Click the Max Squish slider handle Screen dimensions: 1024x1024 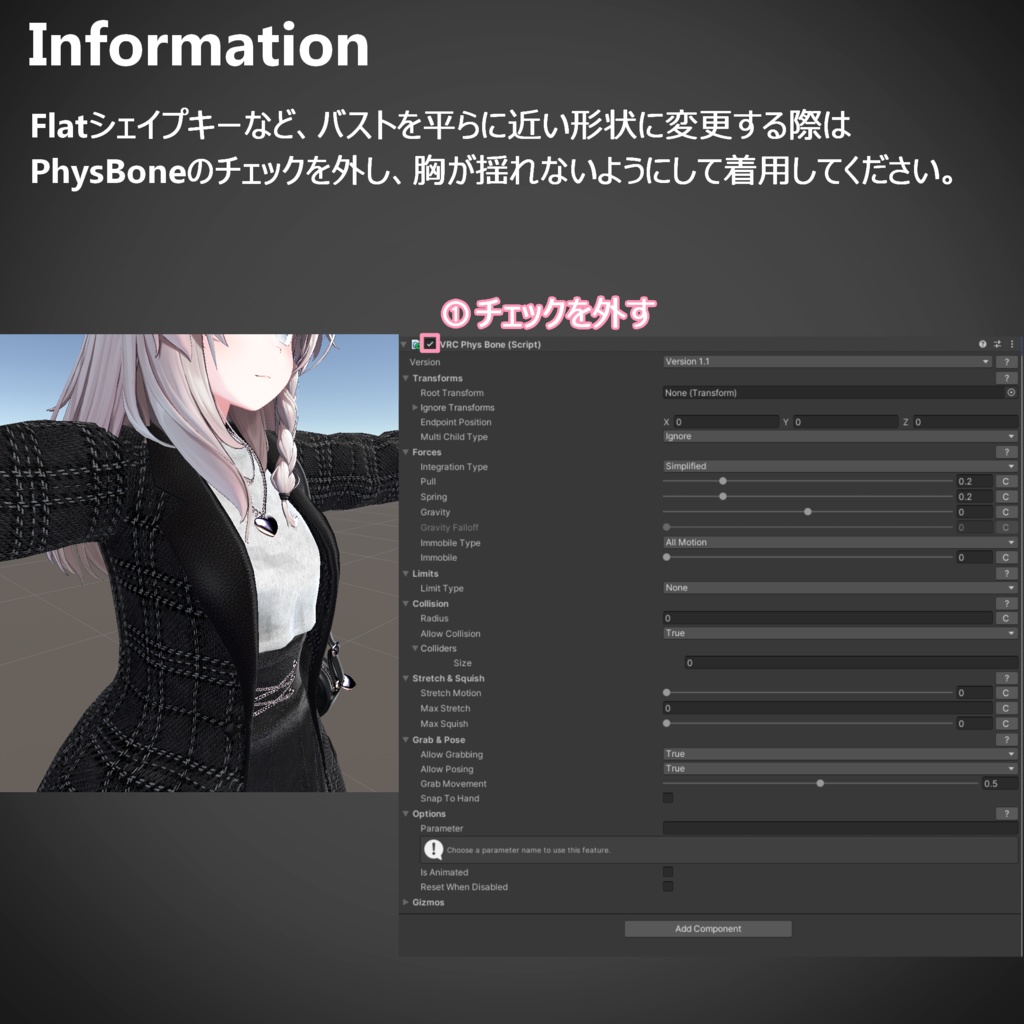[x=667, y=724]
